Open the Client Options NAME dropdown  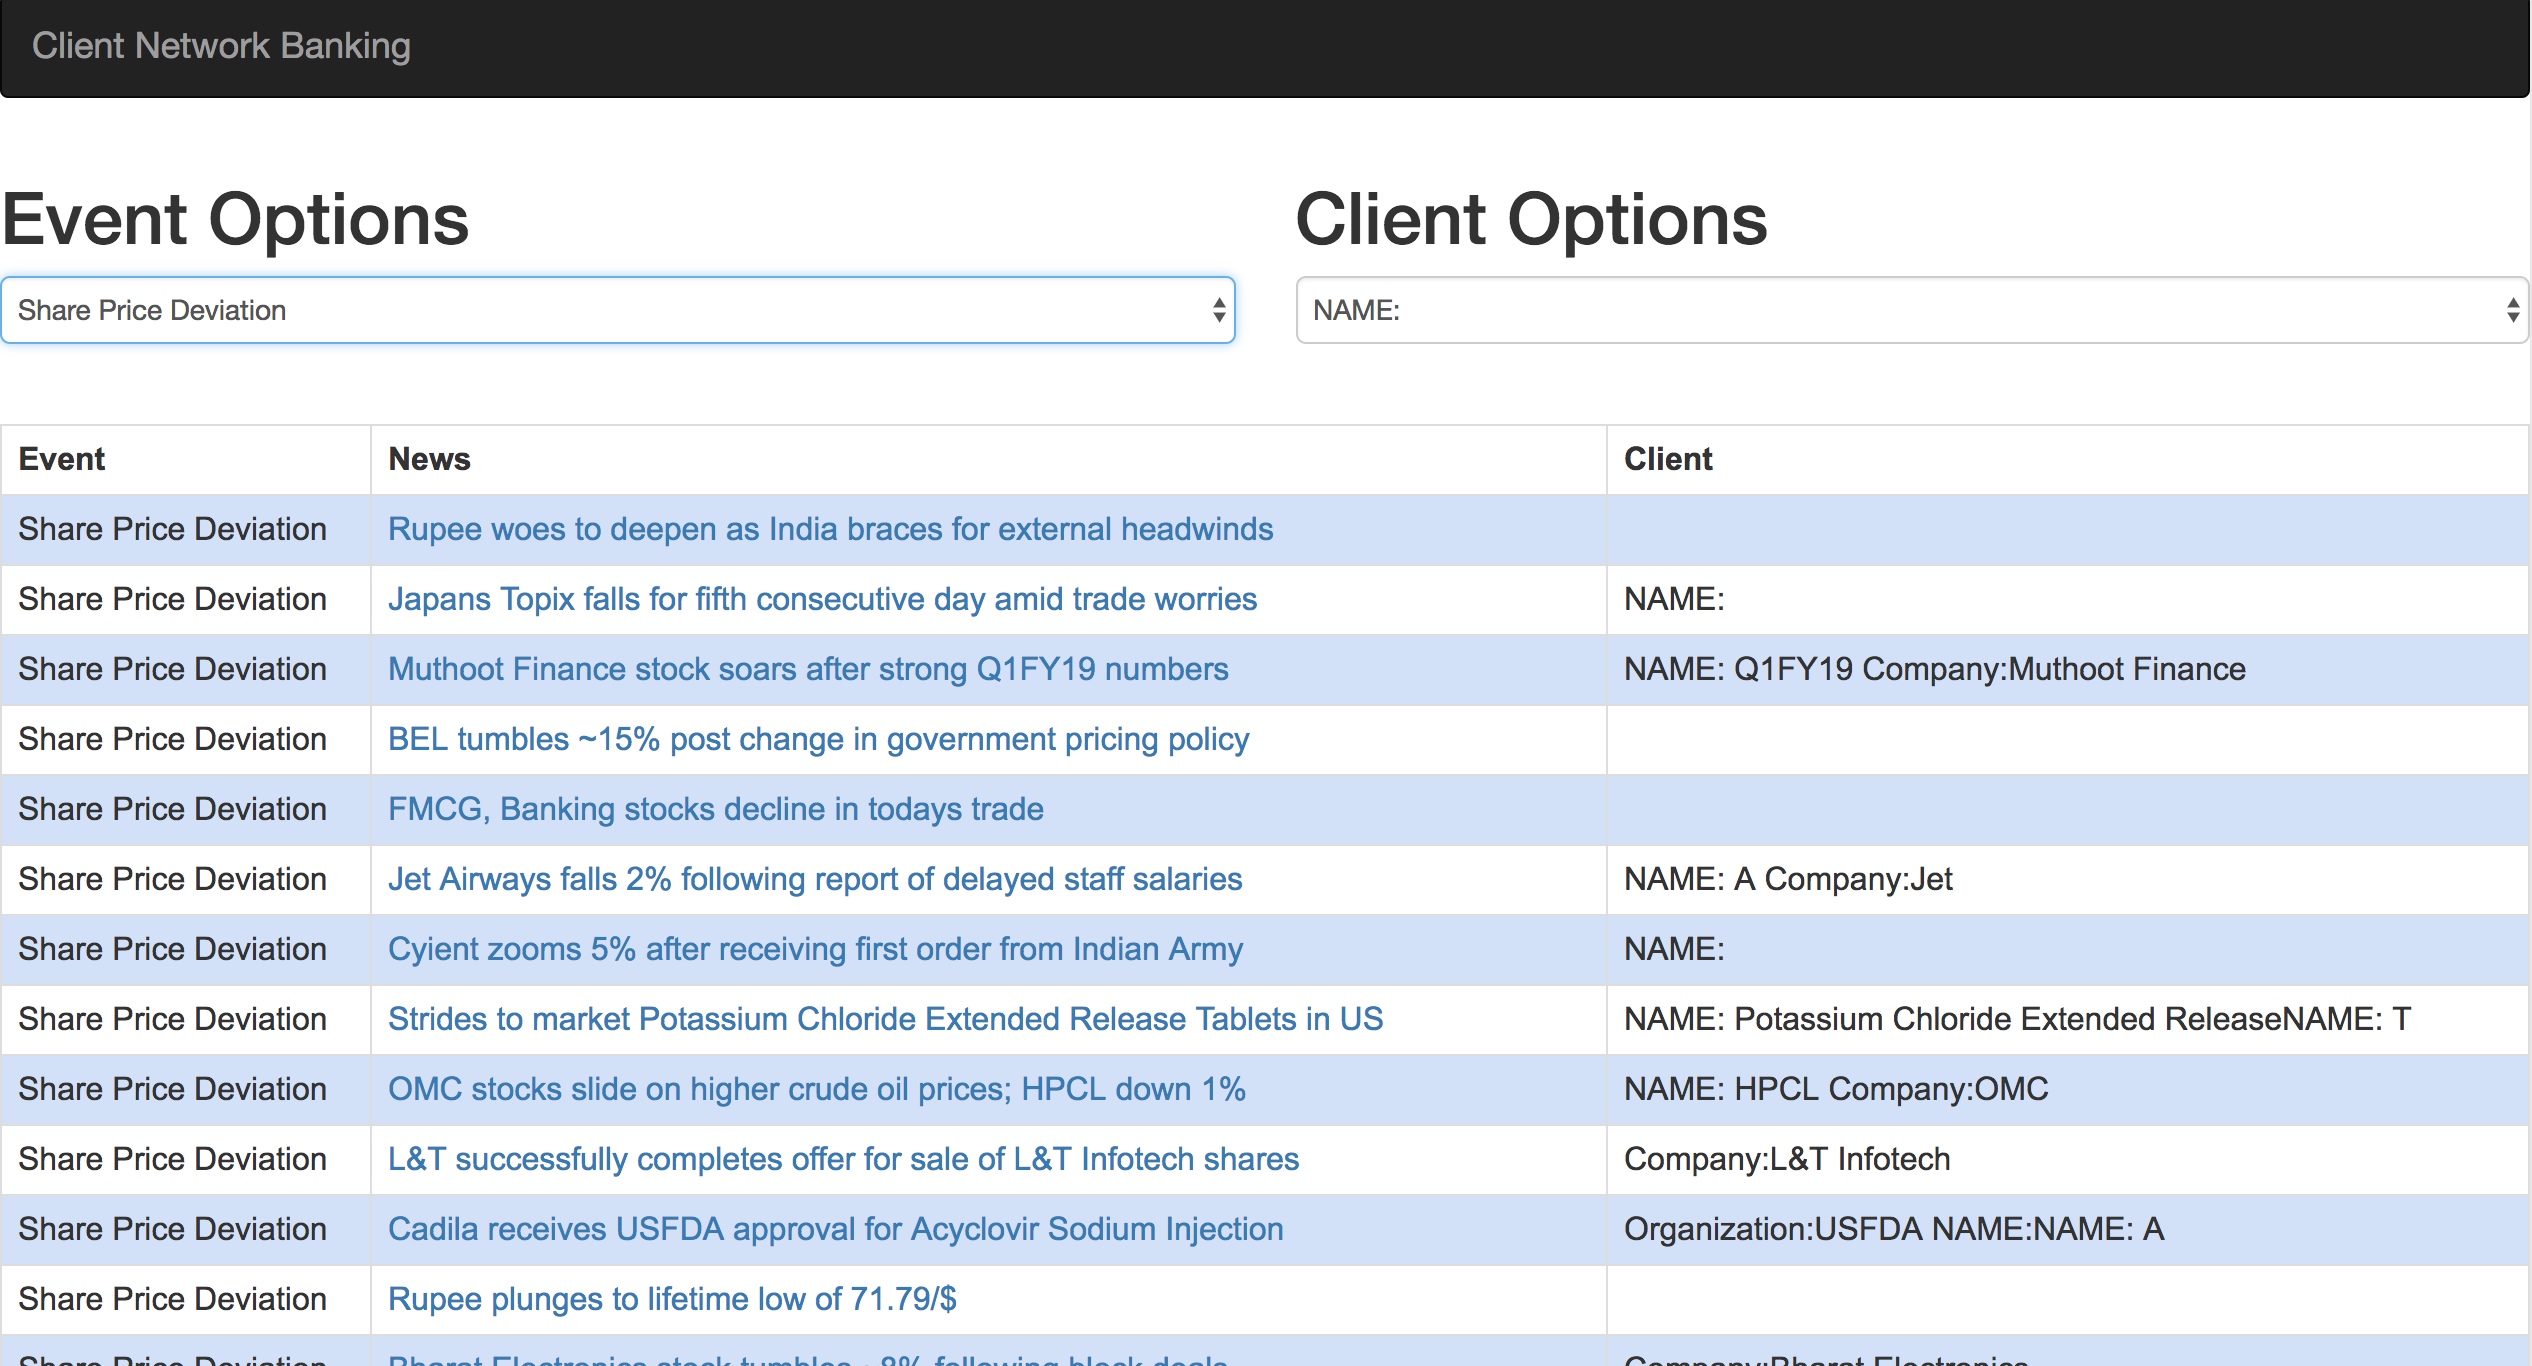pyautogui.click(x=1910, y=311)
